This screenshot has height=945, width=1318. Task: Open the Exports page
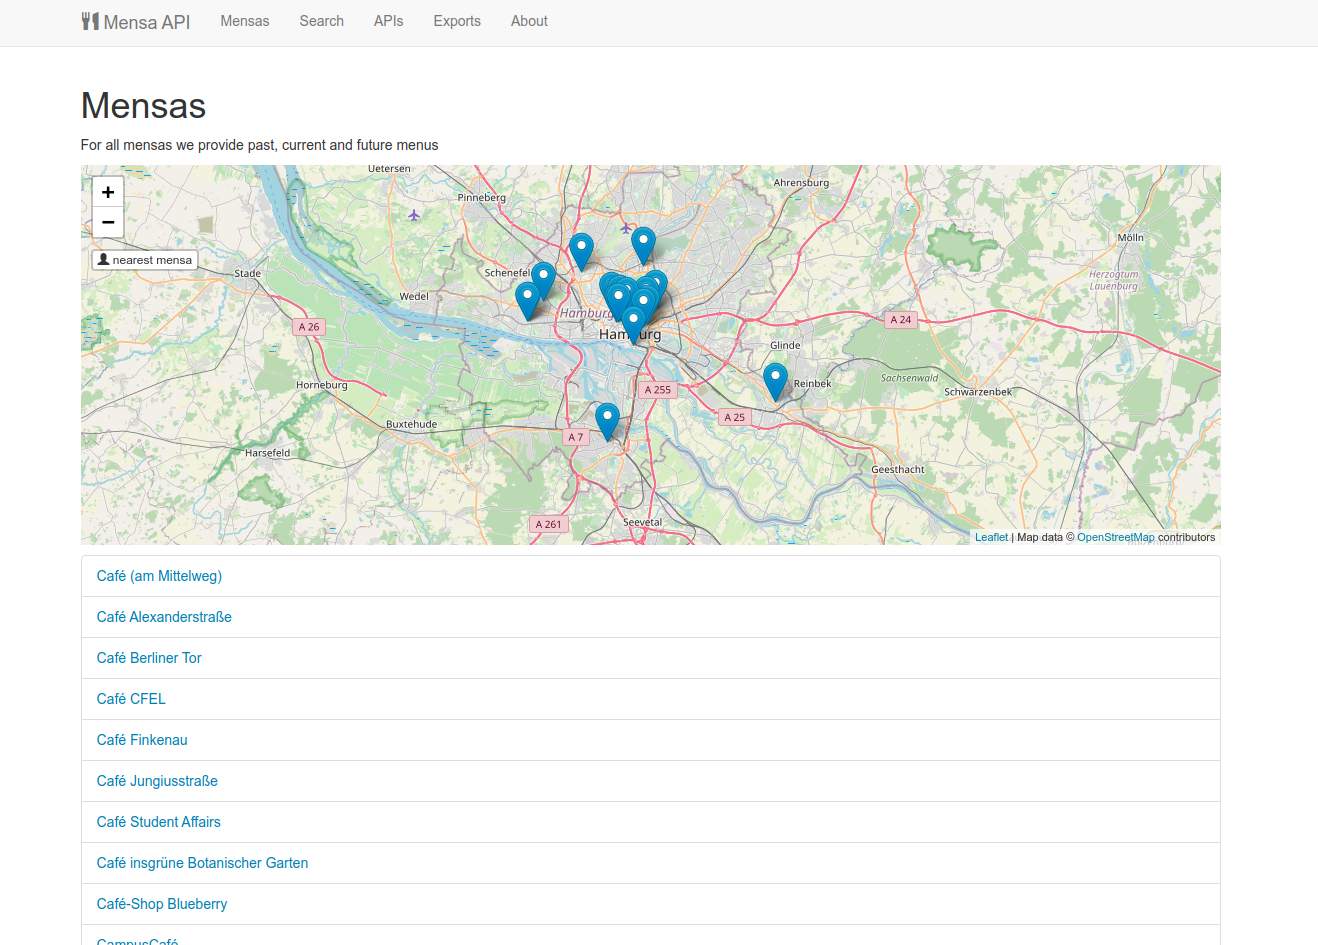456,21
